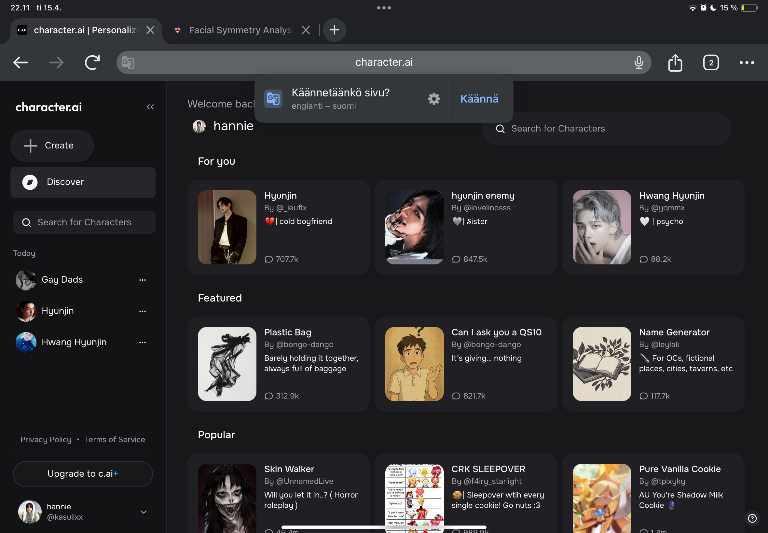The width and height of the screenshot is (768, 533).
Task: Select Discover in the sidebar
Action: (x=83, y=182)
